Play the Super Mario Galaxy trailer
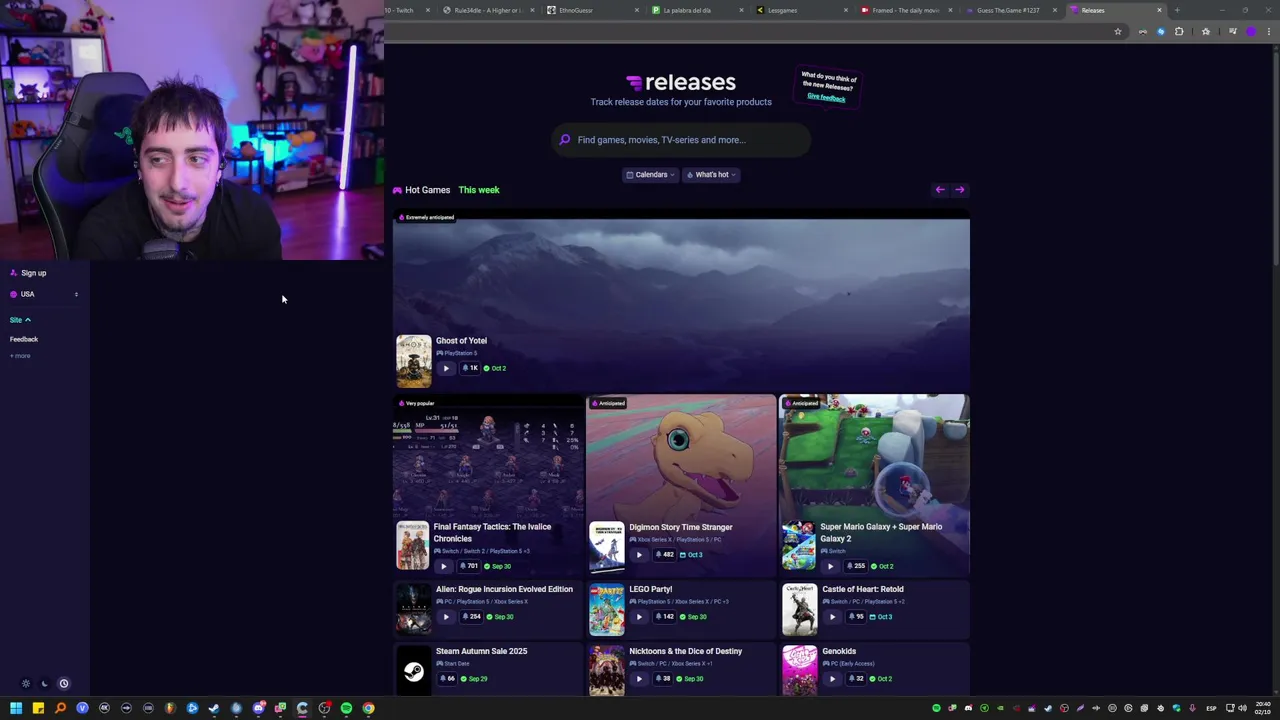This screenshot has height=720, width=1280. pyautogui.click(x=830, y=566)
